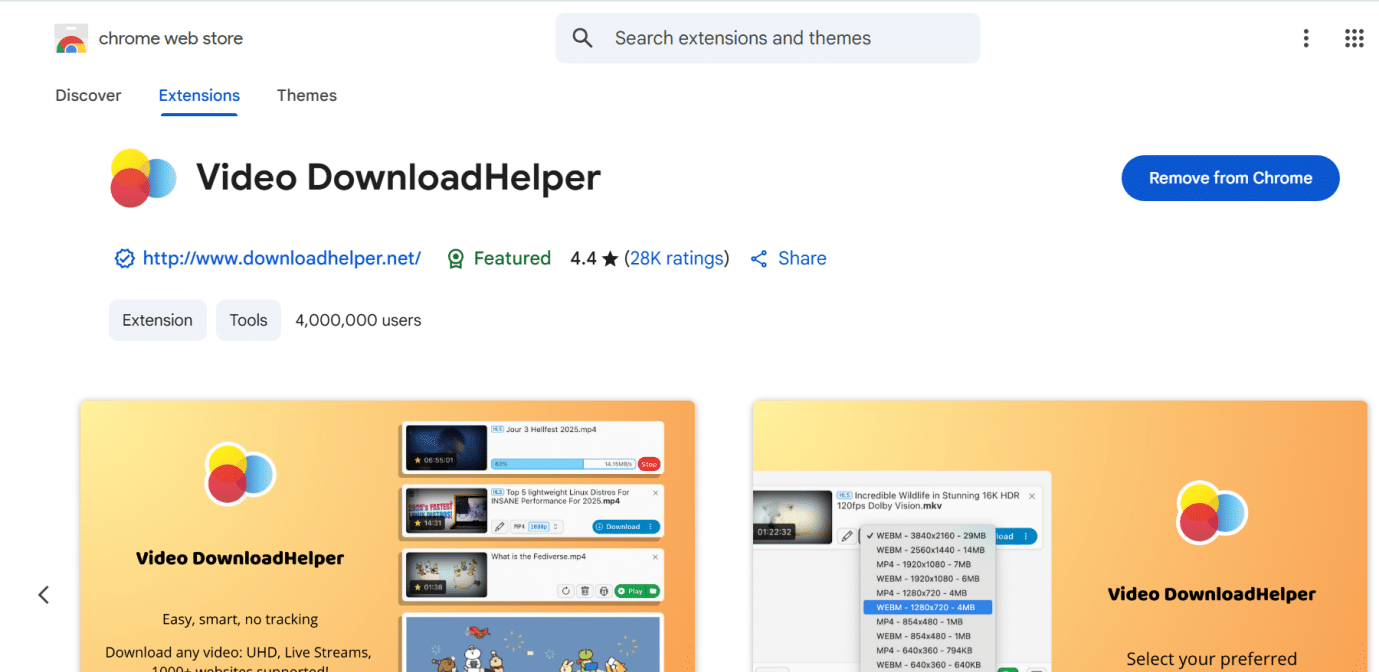
Task: Click the circular retry icon next to the trash icon
Action: [x=566, y=591]
